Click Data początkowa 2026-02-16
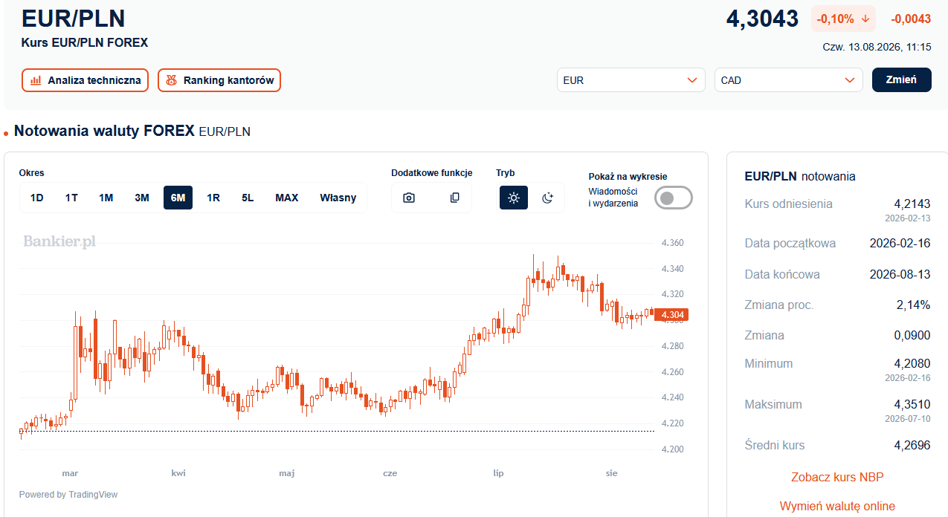 [x=900, y=243]
